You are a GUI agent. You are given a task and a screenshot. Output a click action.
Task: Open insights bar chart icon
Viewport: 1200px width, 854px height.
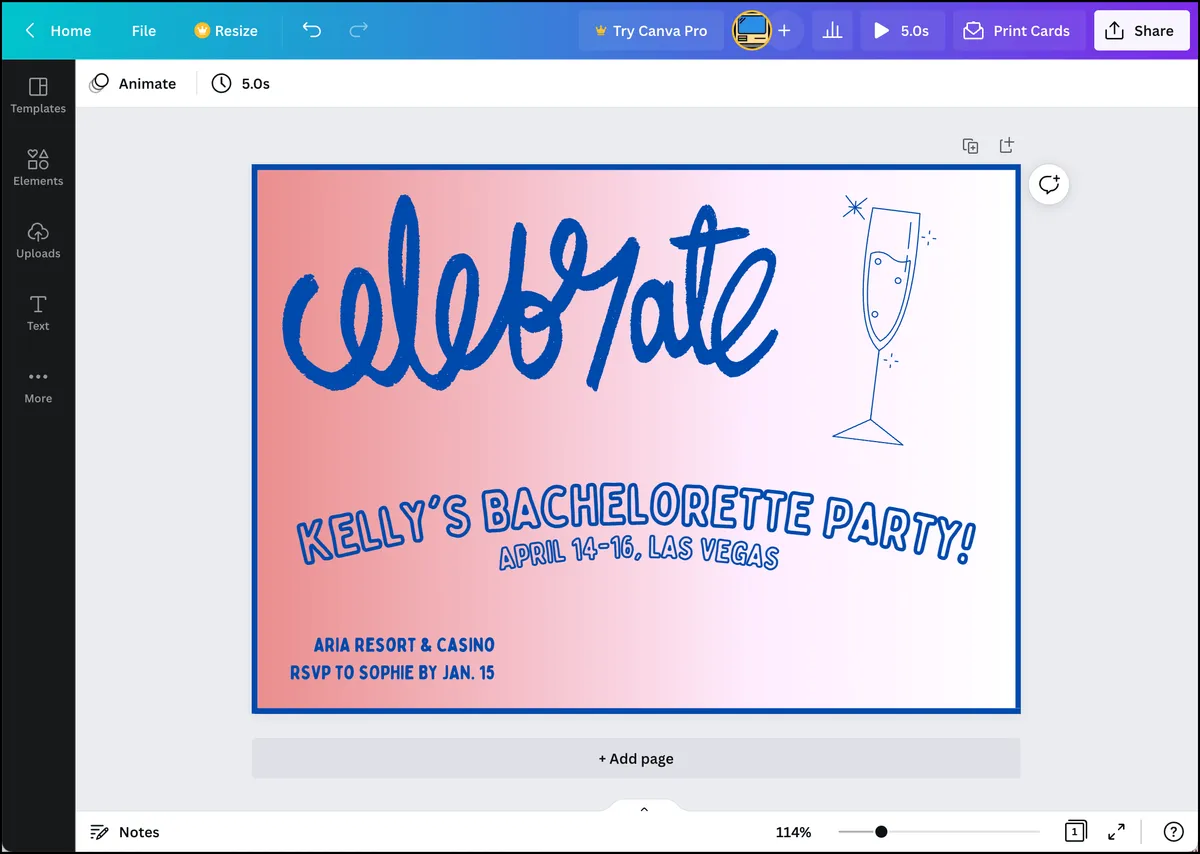coord(832,31)
